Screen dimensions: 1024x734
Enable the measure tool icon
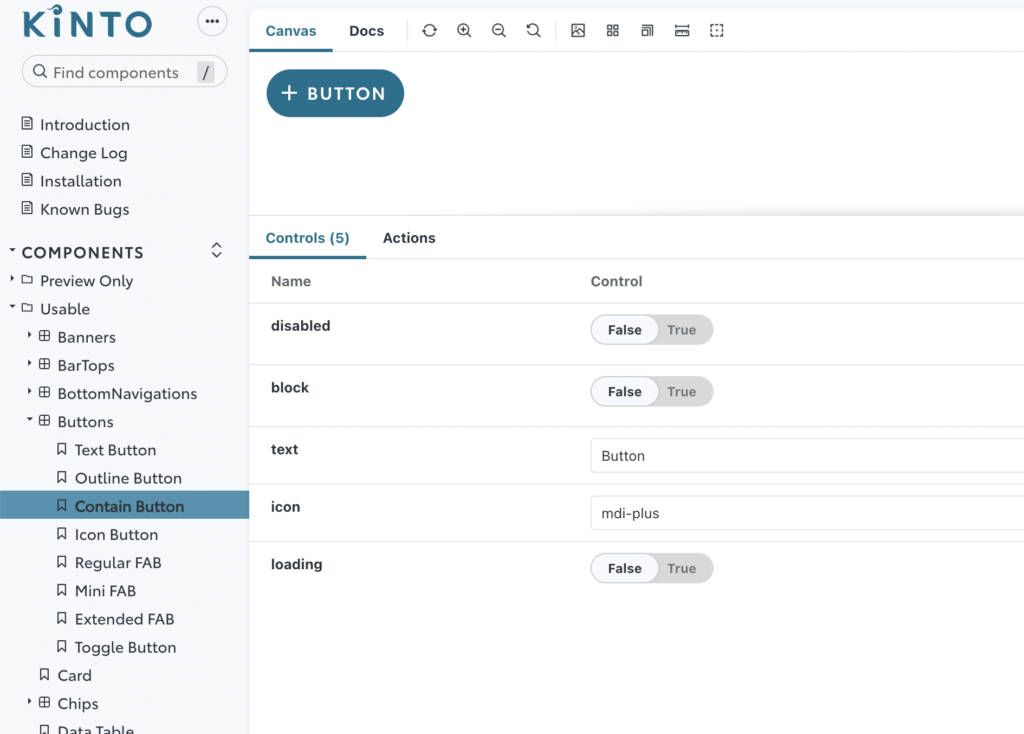click(682, 31)
